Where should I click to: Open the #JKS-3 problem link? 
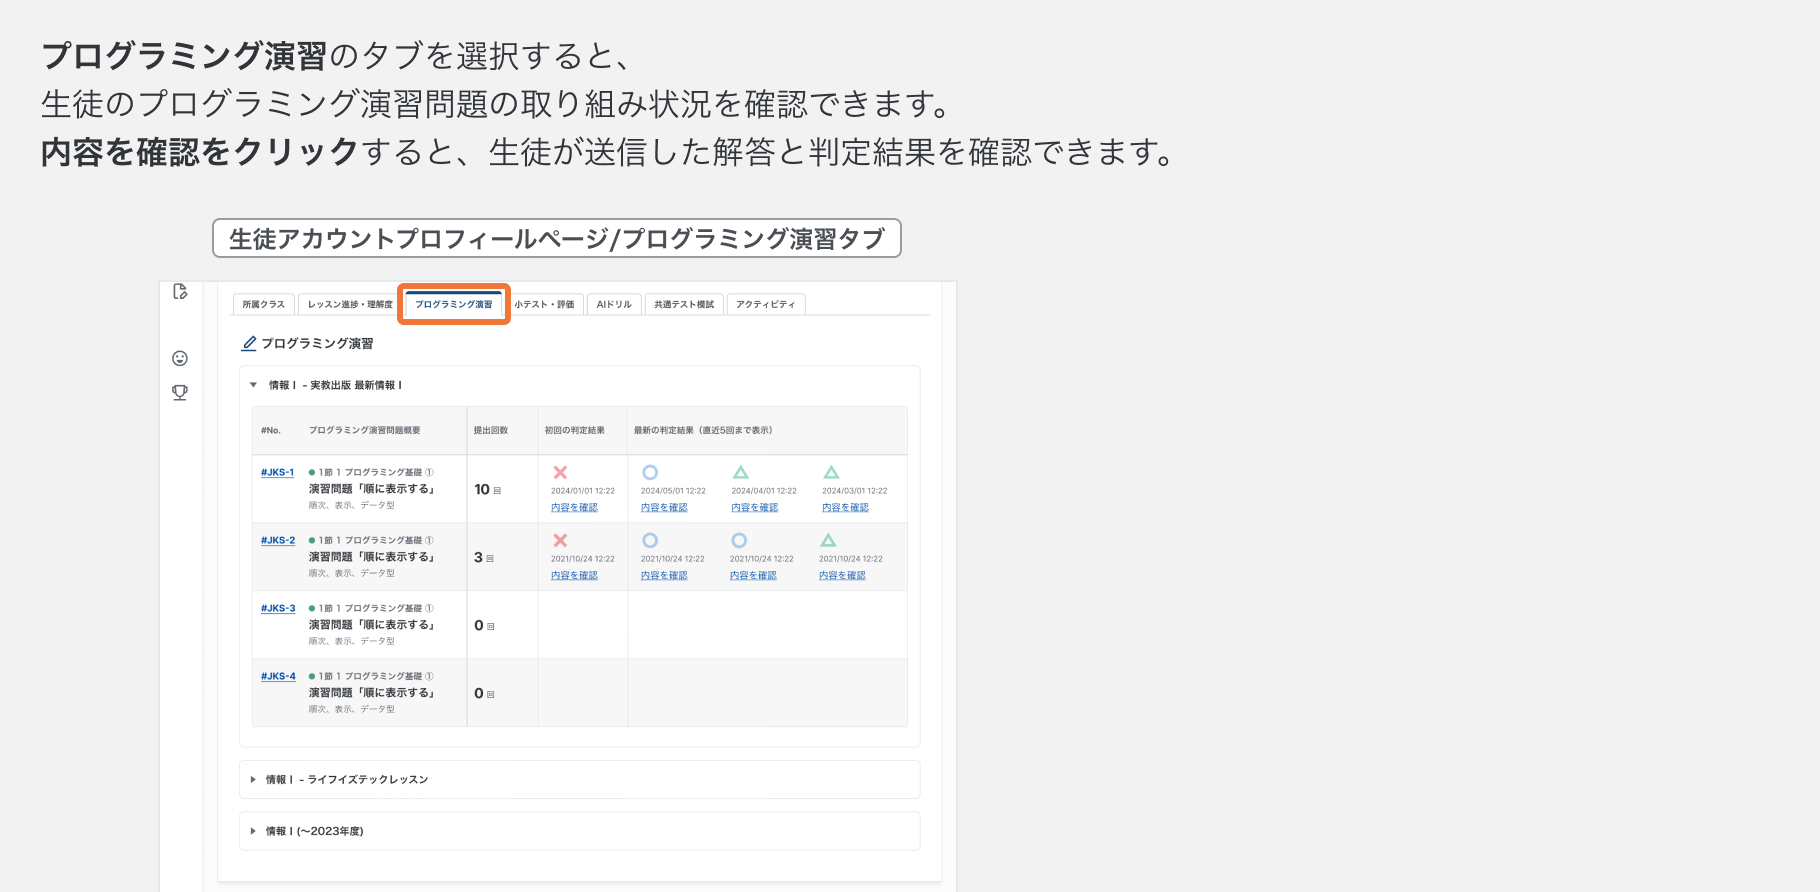278,608
